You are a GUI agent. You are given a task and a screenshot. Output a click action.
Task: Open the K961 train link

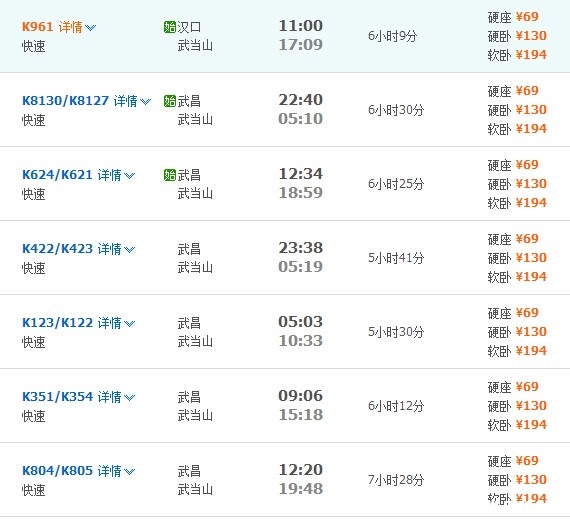tap(37, 27)
